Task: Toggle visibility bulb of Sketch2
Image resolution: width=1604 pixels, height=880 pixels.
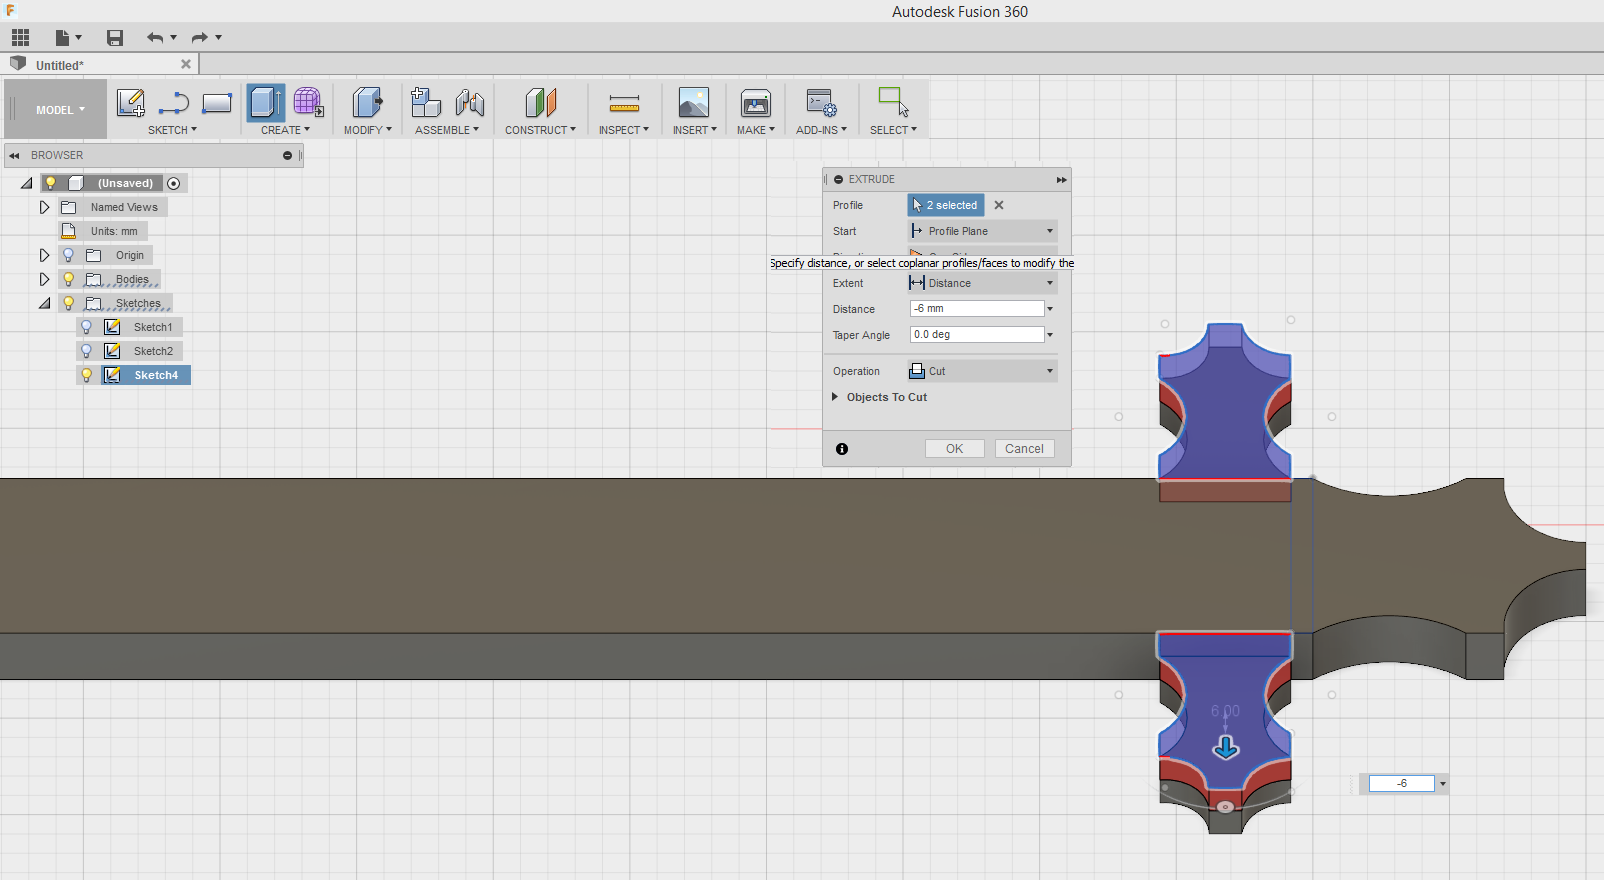Action: (86, 351)
